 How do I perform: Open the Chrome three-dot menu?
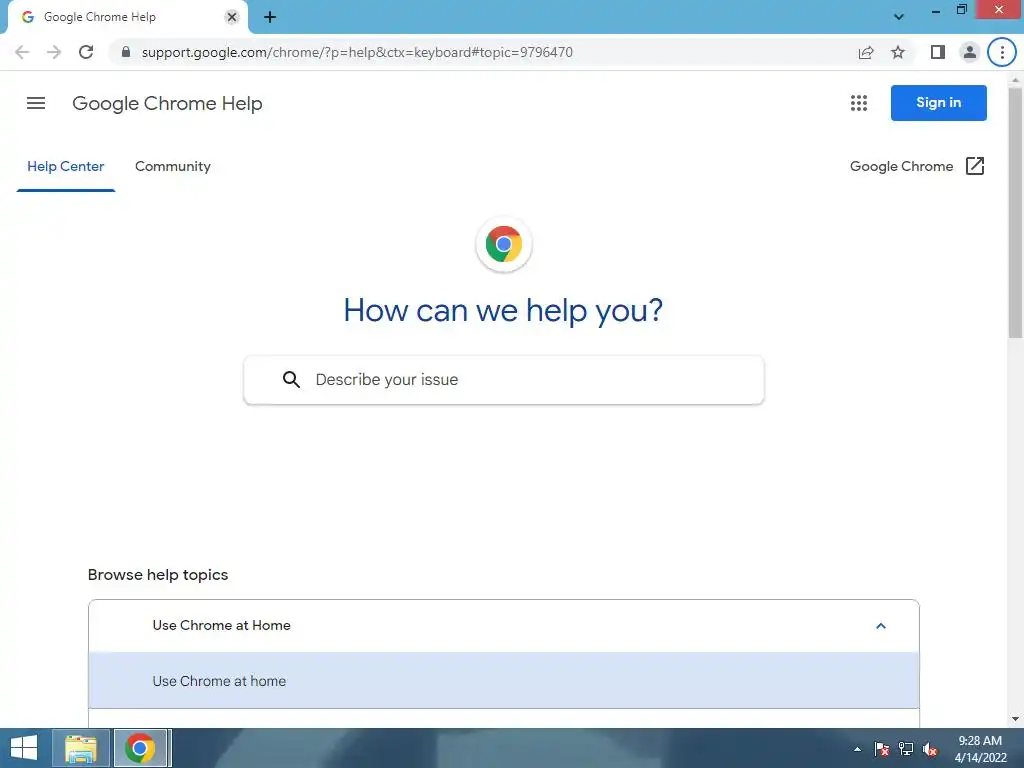(x=1002, y=52)
